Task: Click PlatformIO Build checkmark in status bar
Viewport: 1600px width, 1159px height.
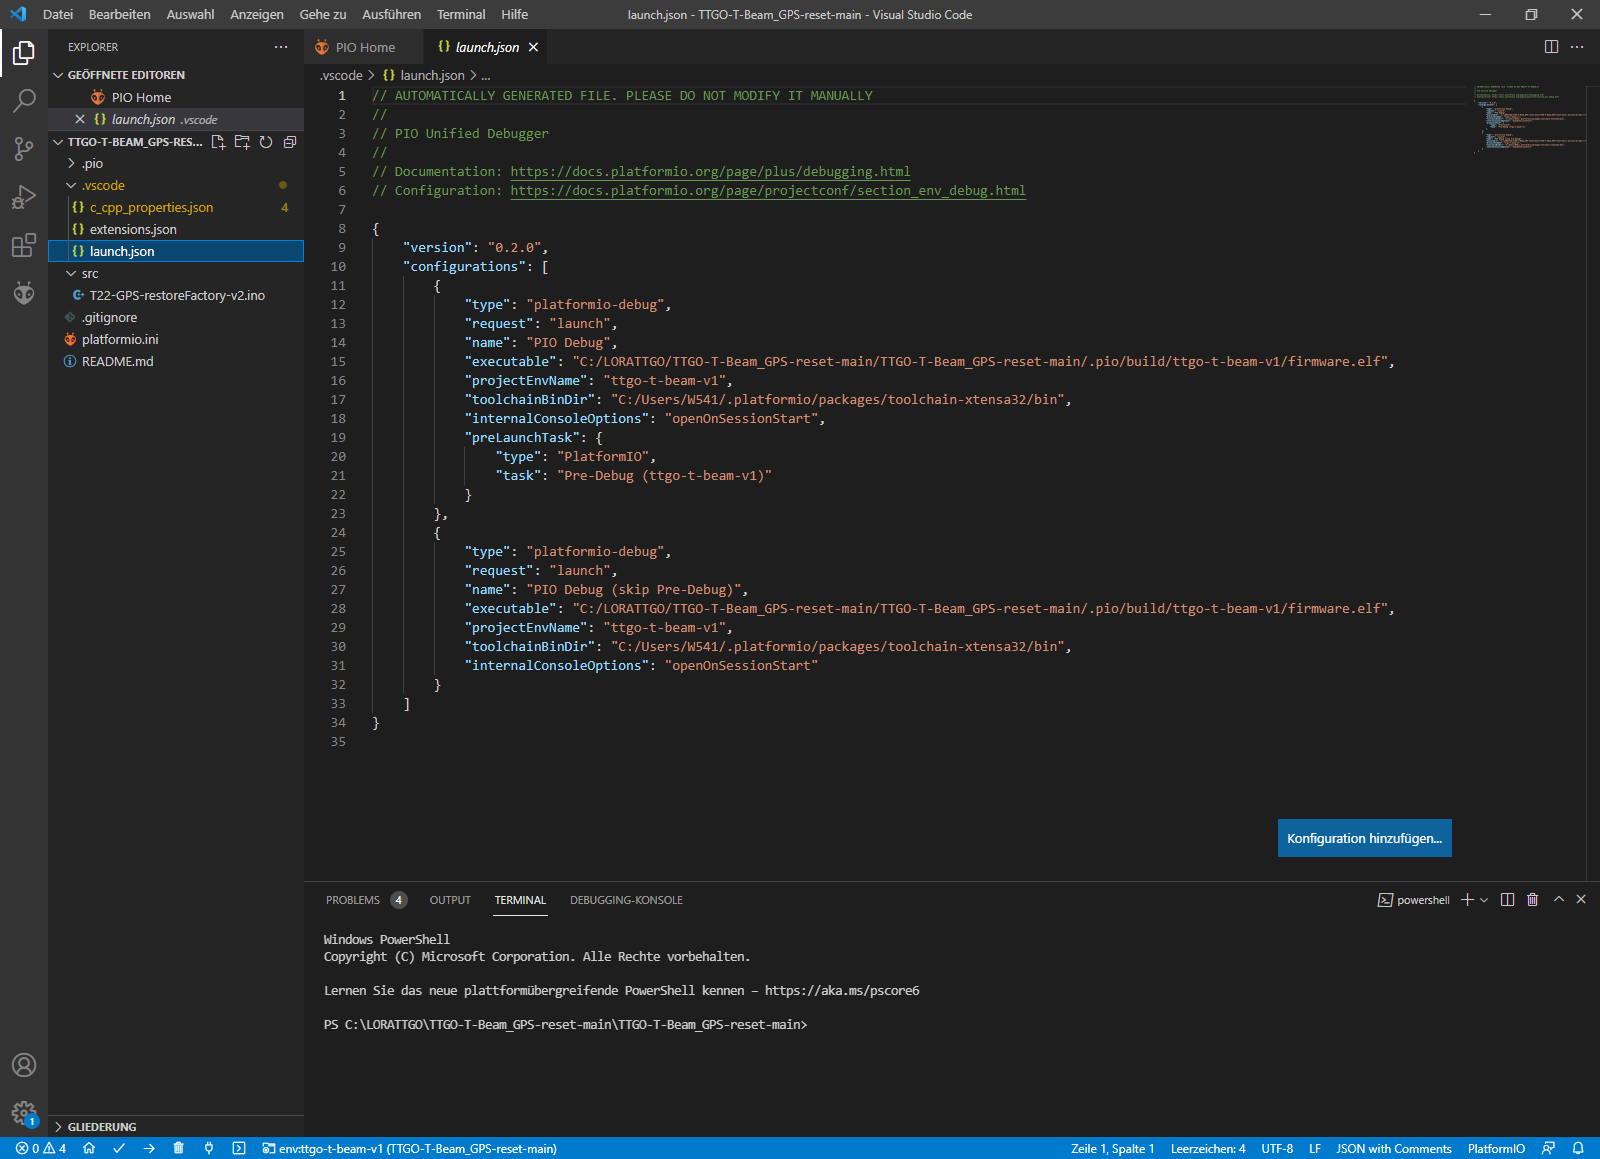Action: click(119, 1148)
